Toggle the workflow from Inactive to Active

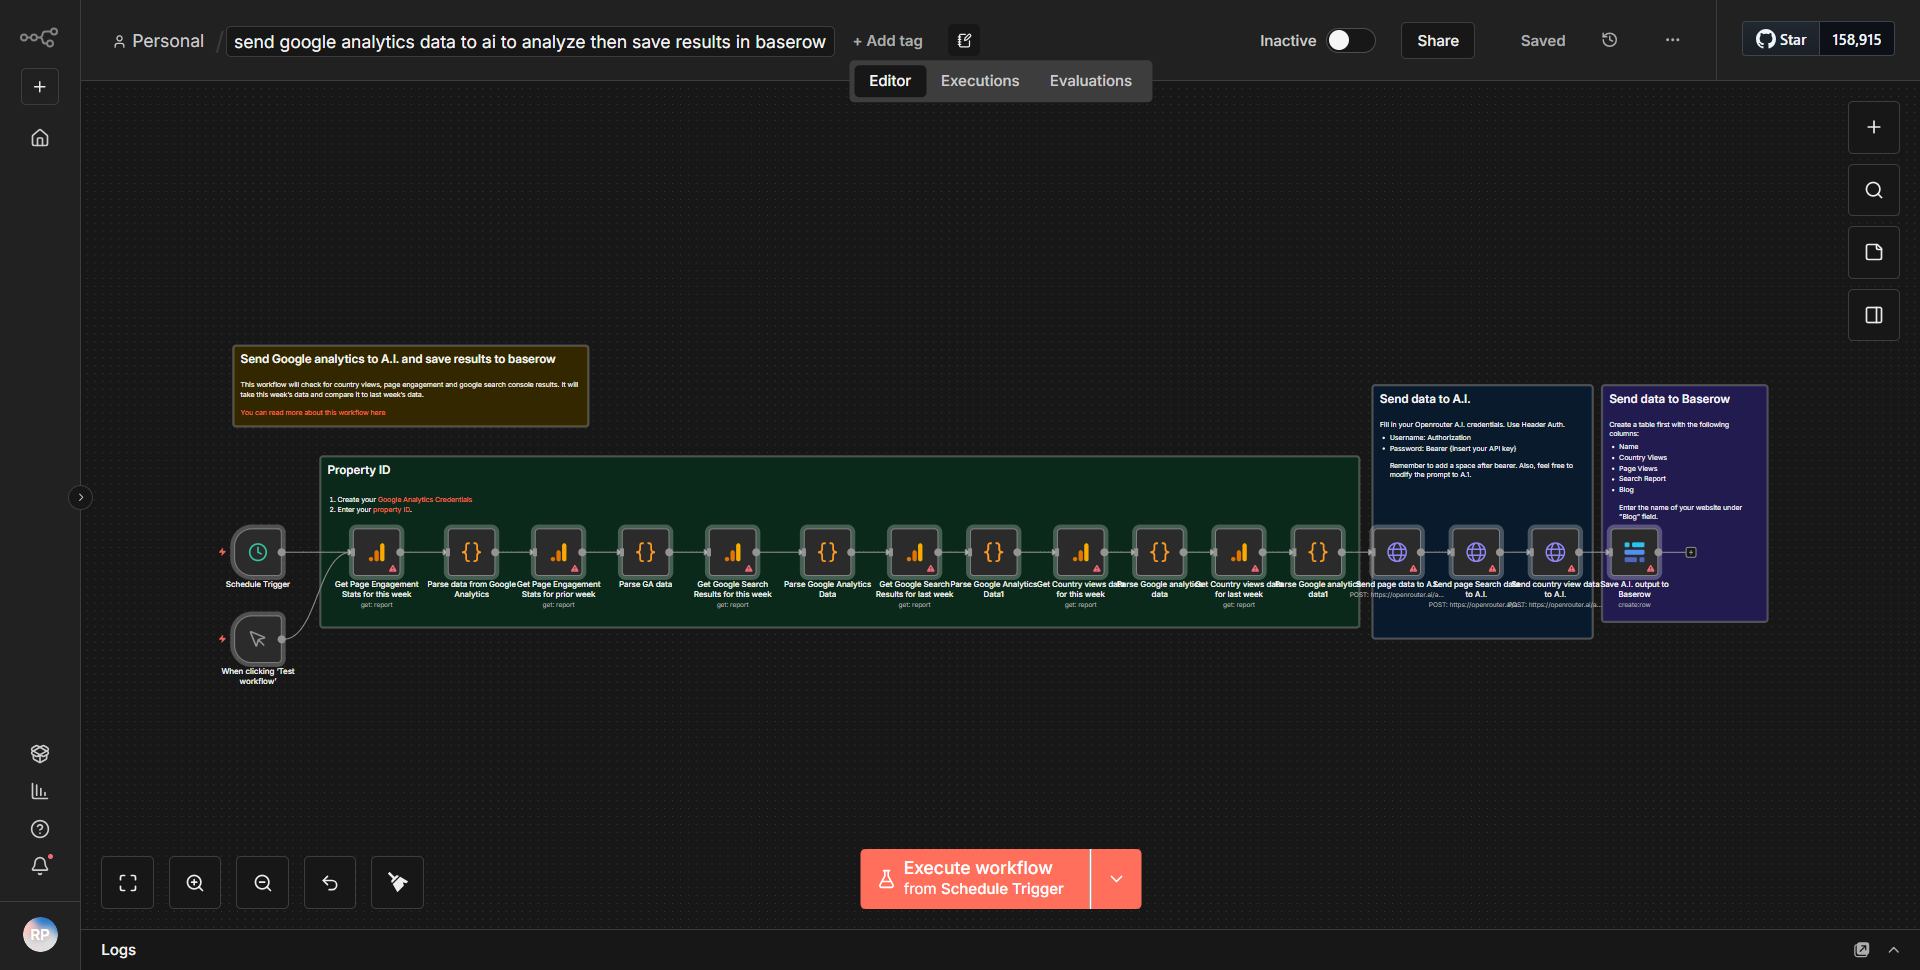[1350, 40]
